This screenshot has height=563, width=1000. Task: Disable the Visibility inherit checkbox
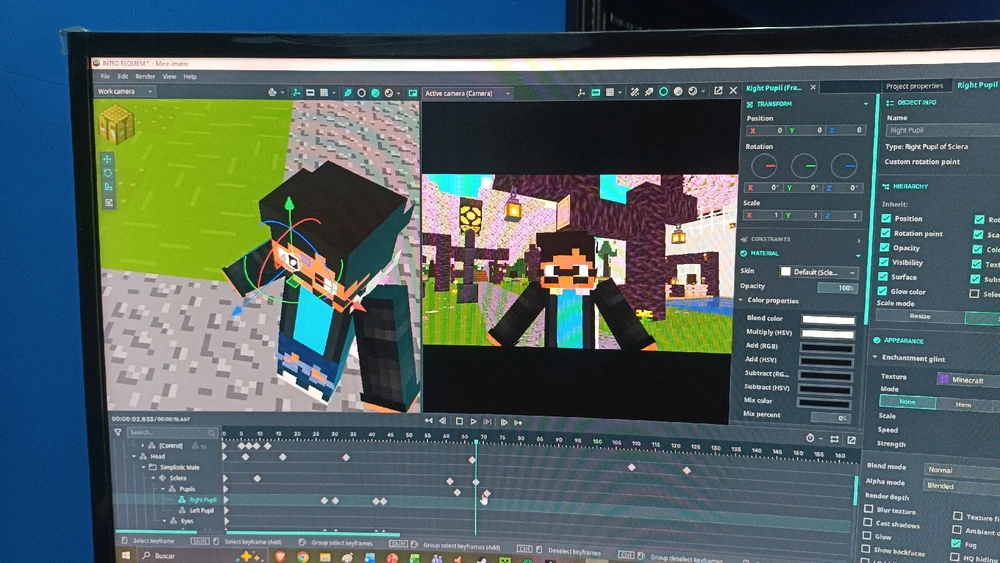point(886,262)
